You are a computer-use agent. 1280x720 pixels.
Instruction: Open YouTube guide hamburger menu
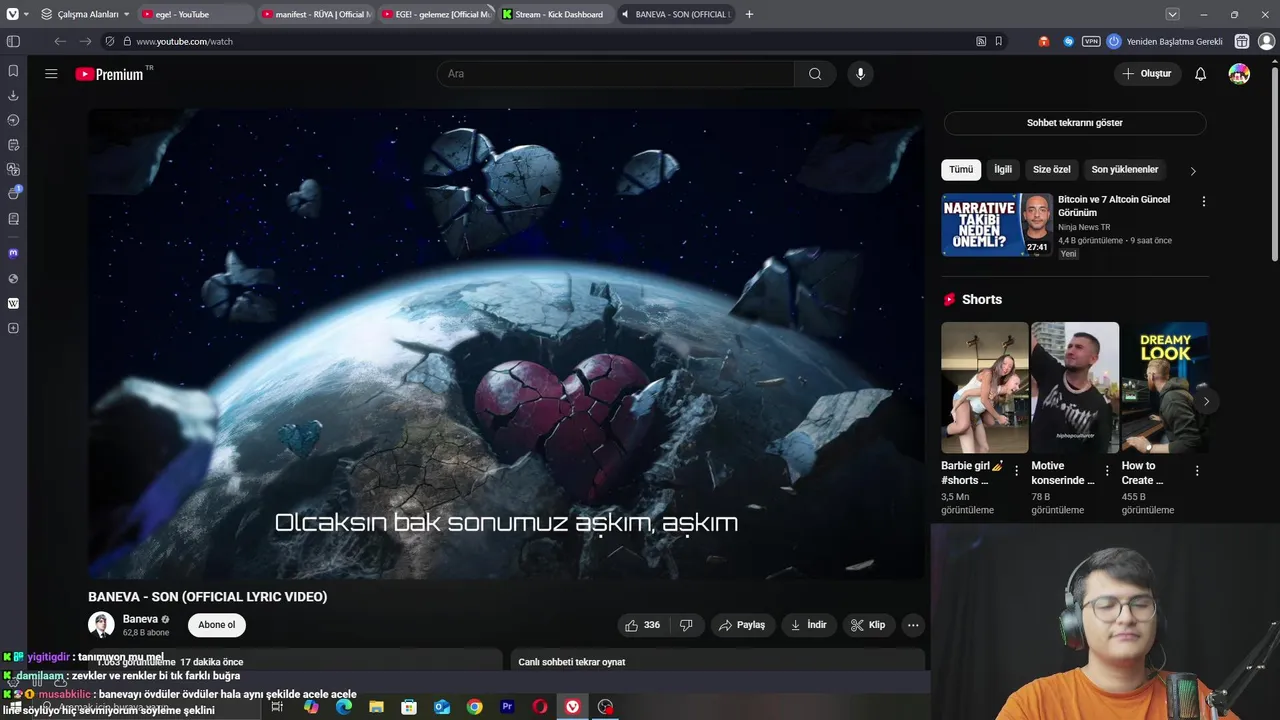coord(51,74)
